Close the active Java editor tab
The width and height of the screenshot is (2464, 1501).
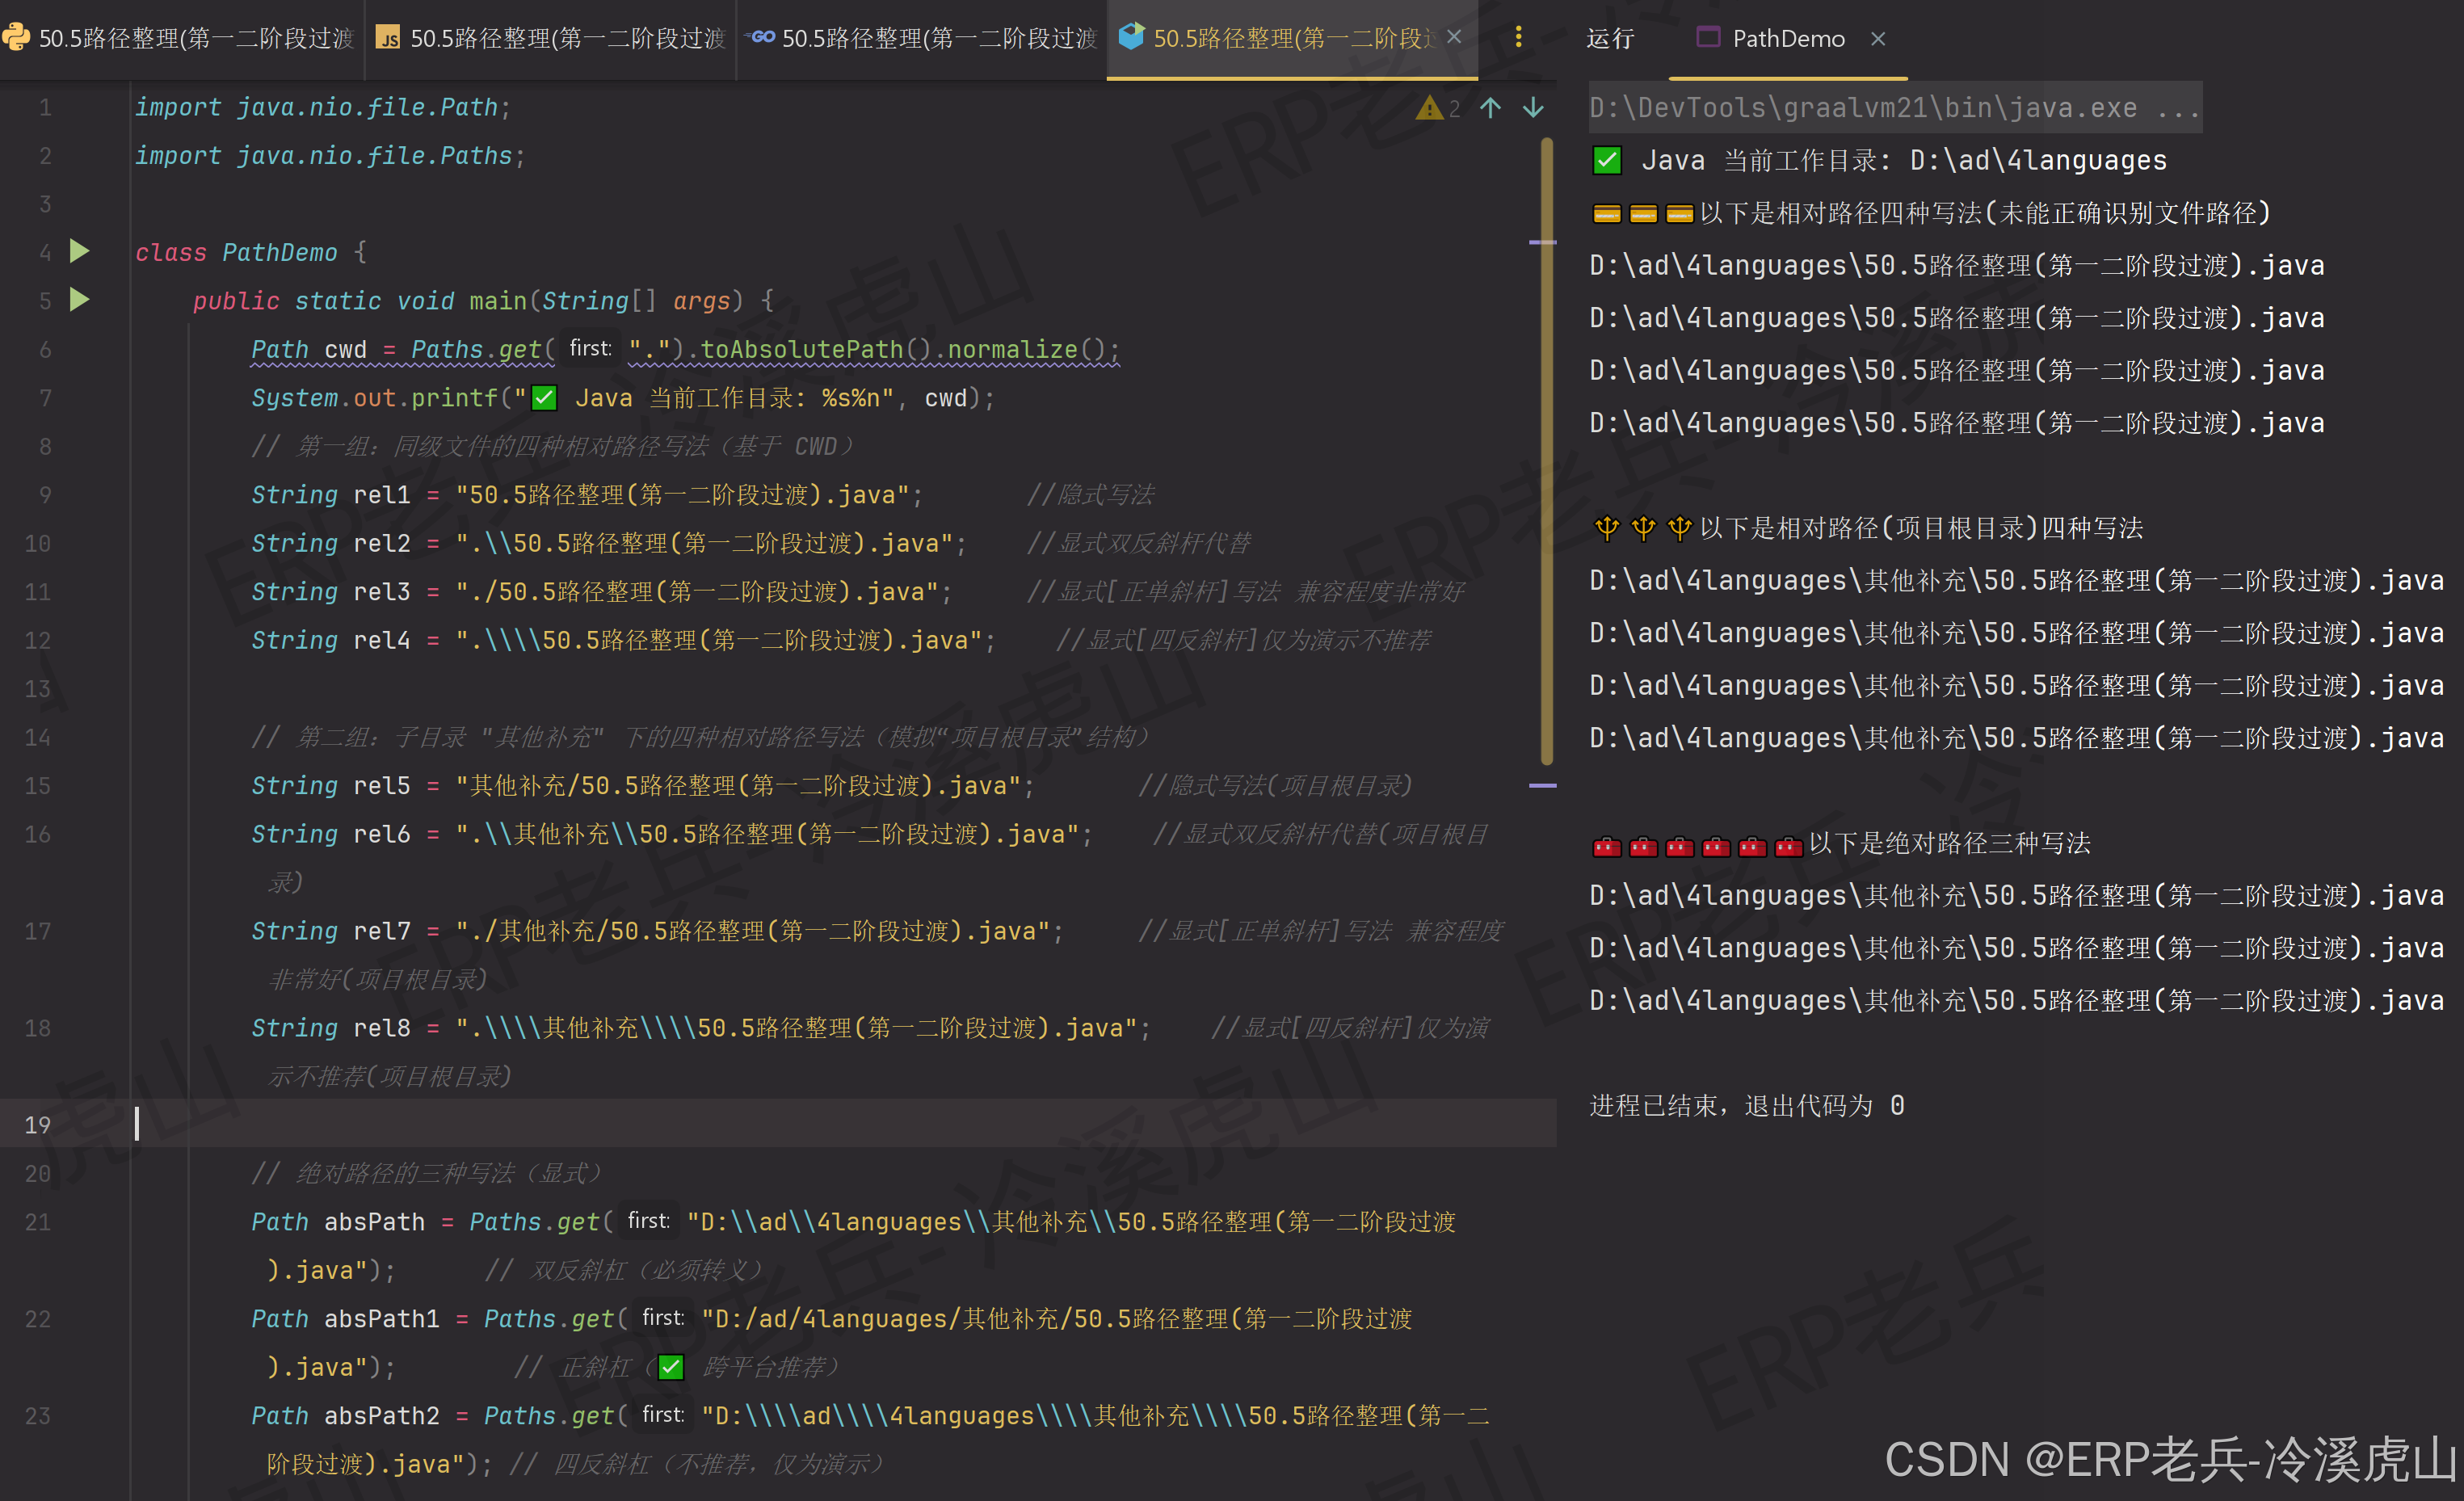click(x=1455, y=38)
